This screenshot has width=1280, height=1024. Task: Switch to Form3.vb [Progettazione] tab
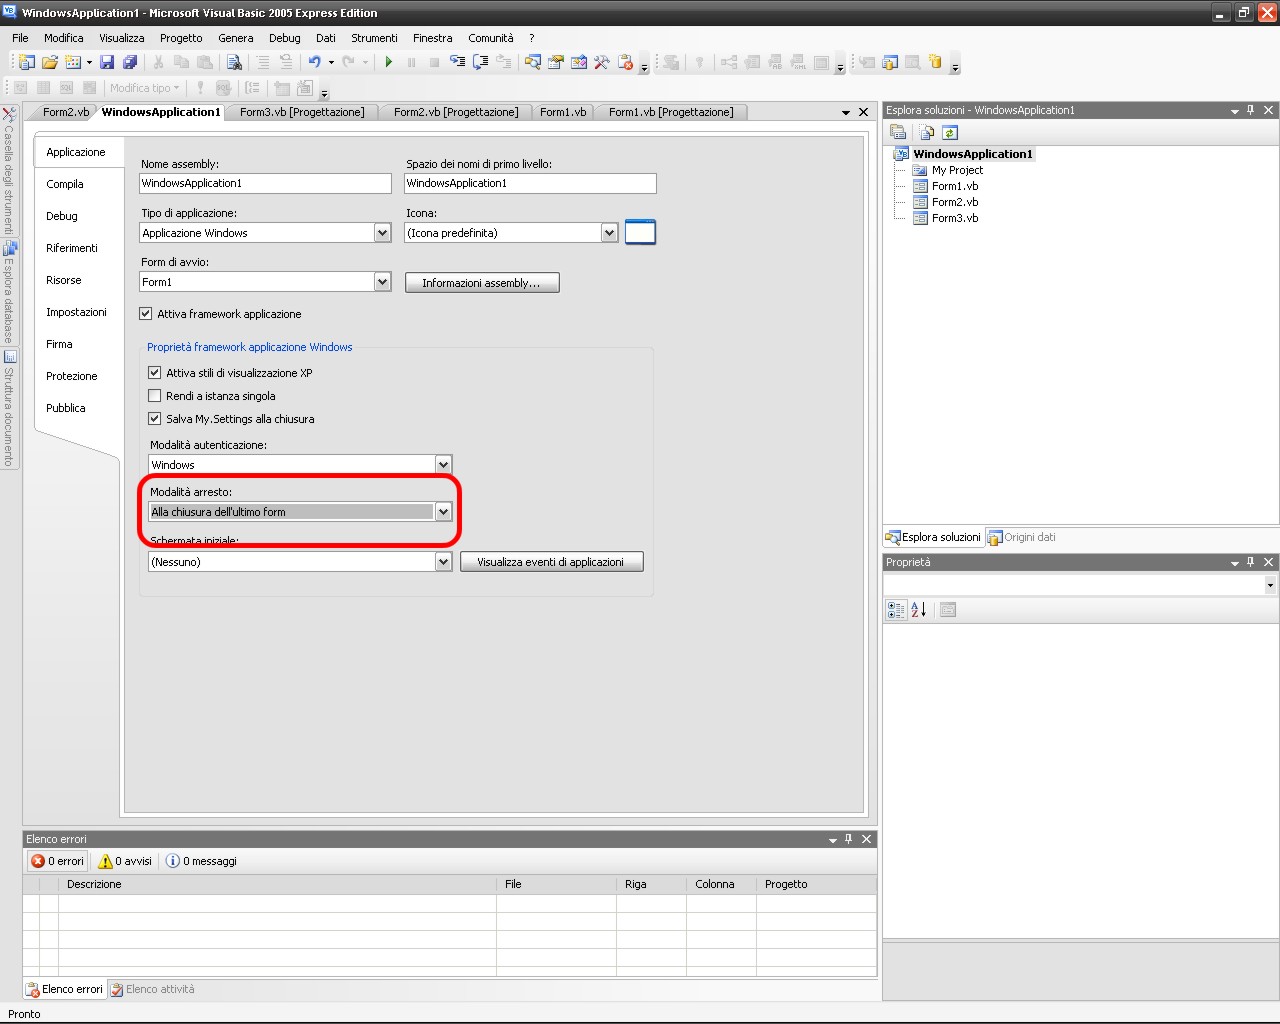click(302, 112)
